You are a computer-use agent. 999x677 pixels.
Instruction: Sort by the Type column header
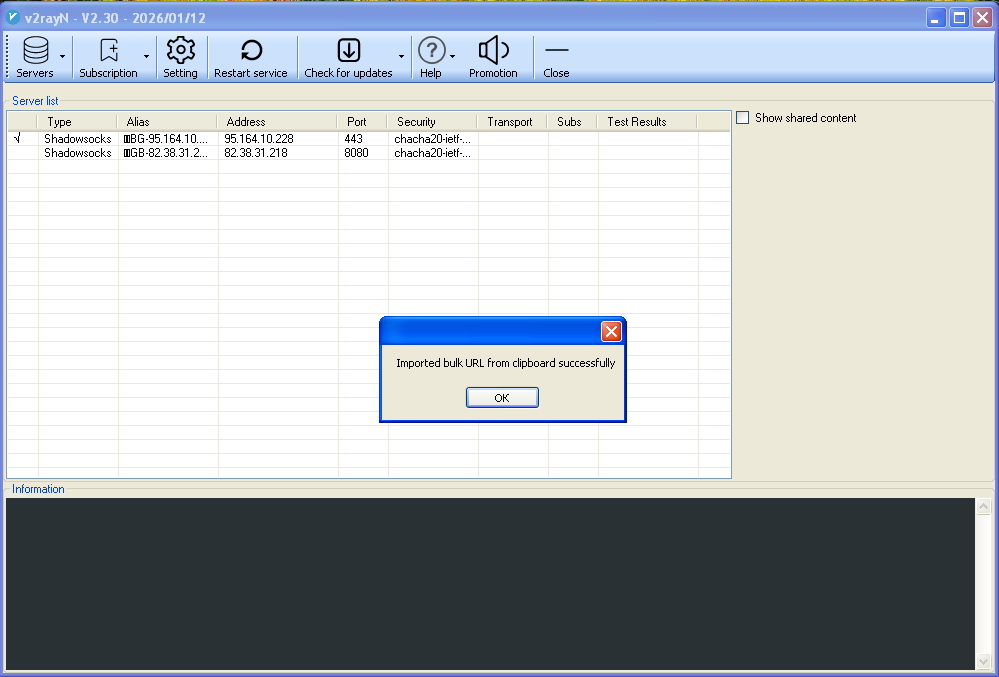77,122
